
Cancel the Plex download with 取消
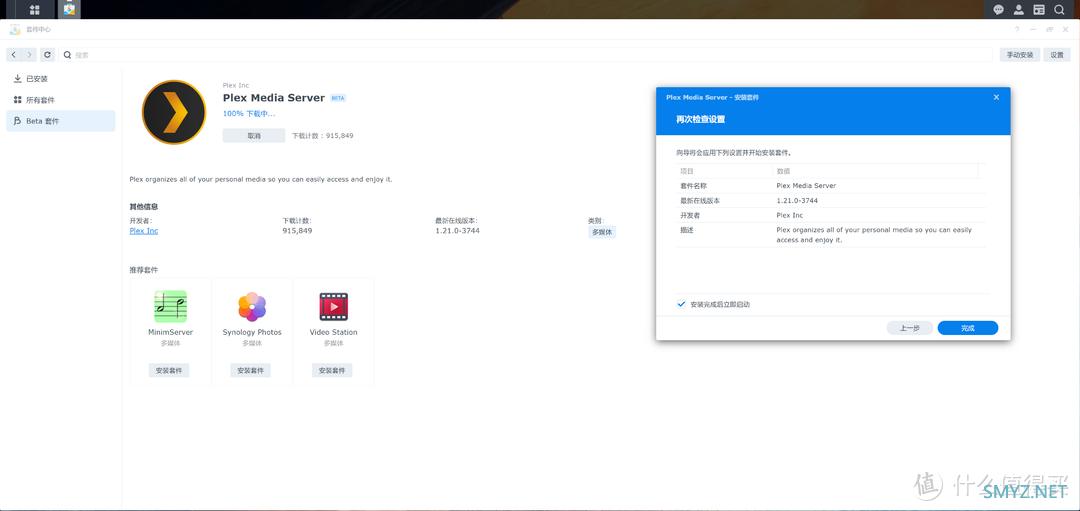[253, 136]
